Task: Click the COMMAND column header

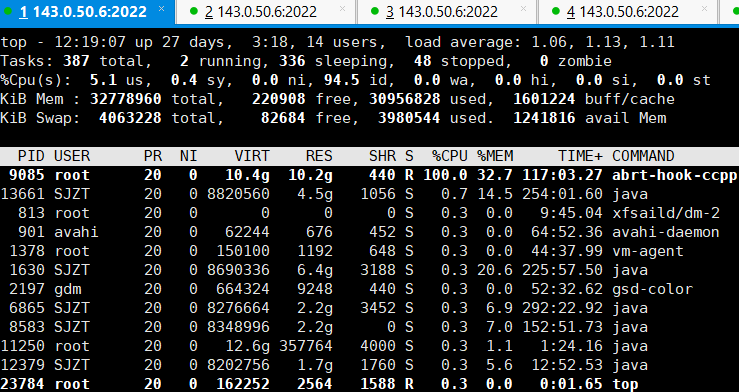Action: point(643,156)
